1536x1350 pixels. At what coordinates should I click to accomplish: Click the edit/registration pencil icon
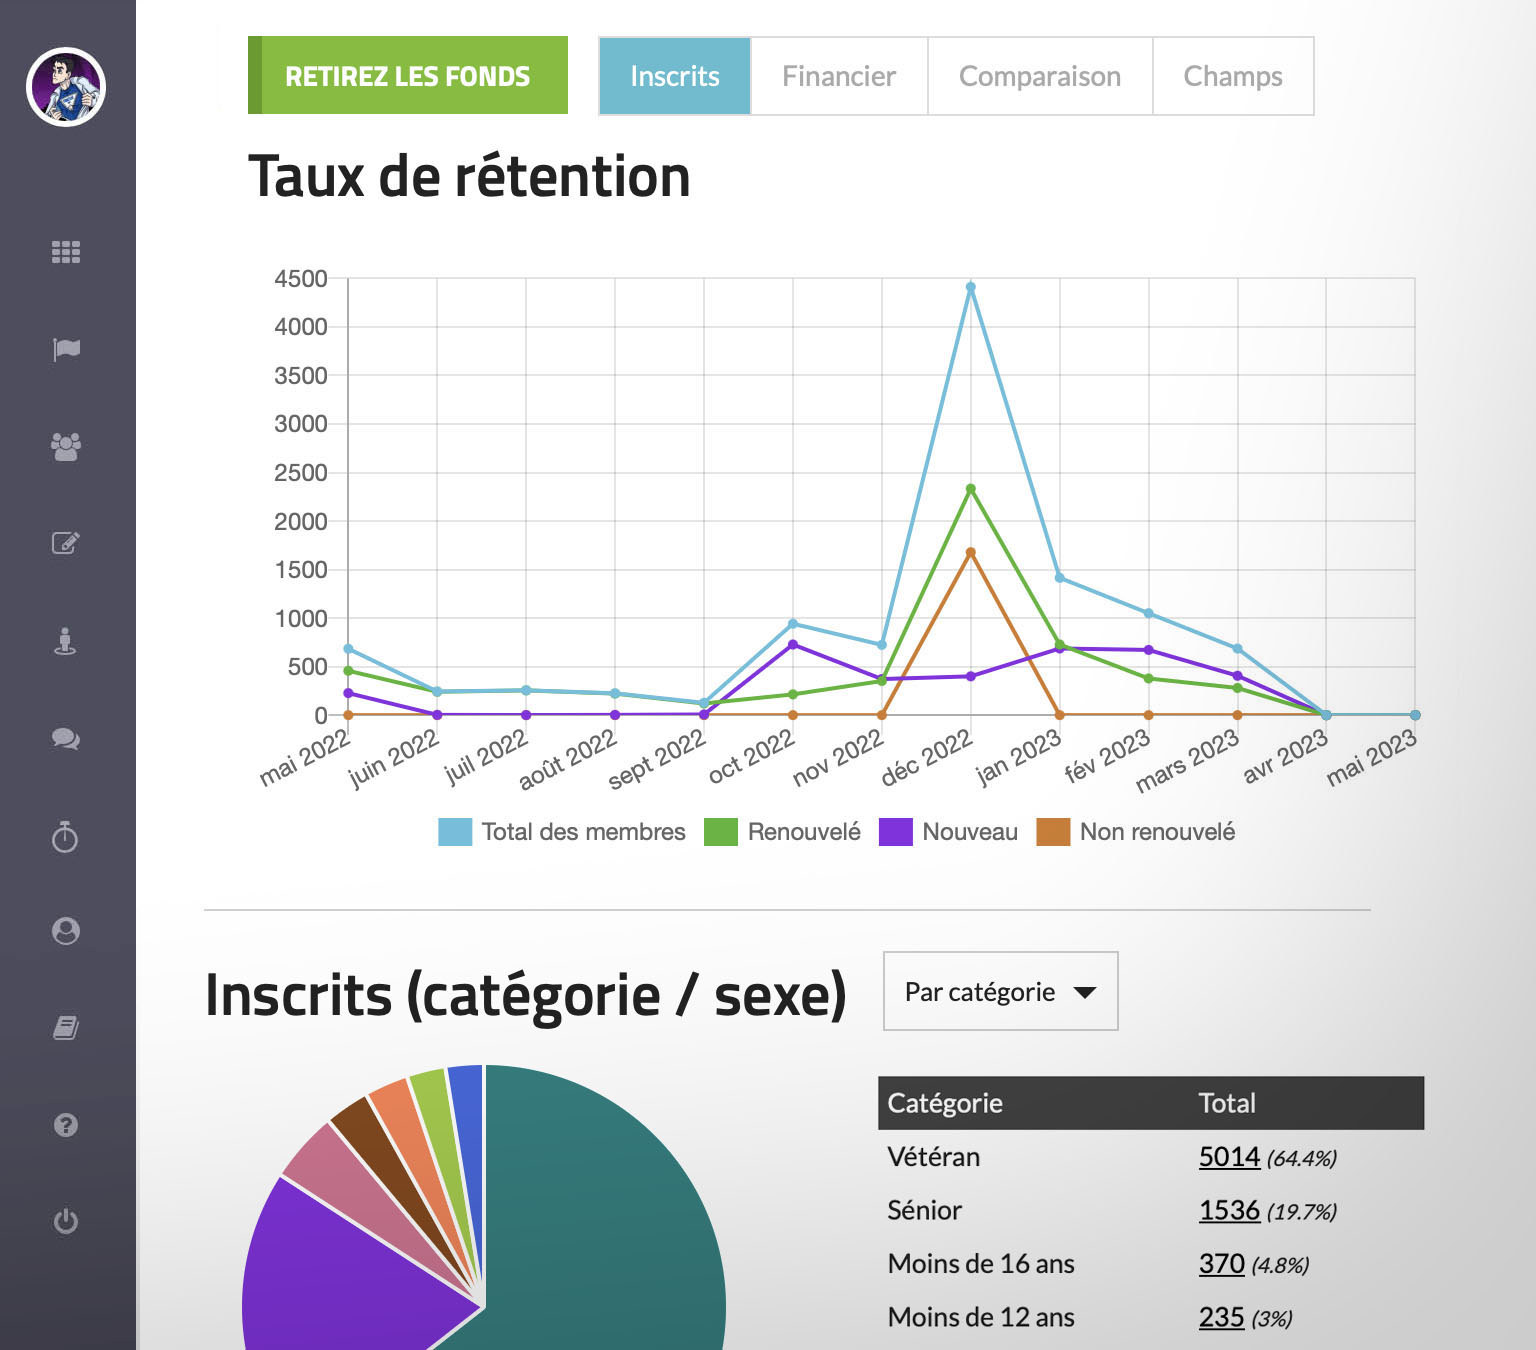click(x=66, y=544)
